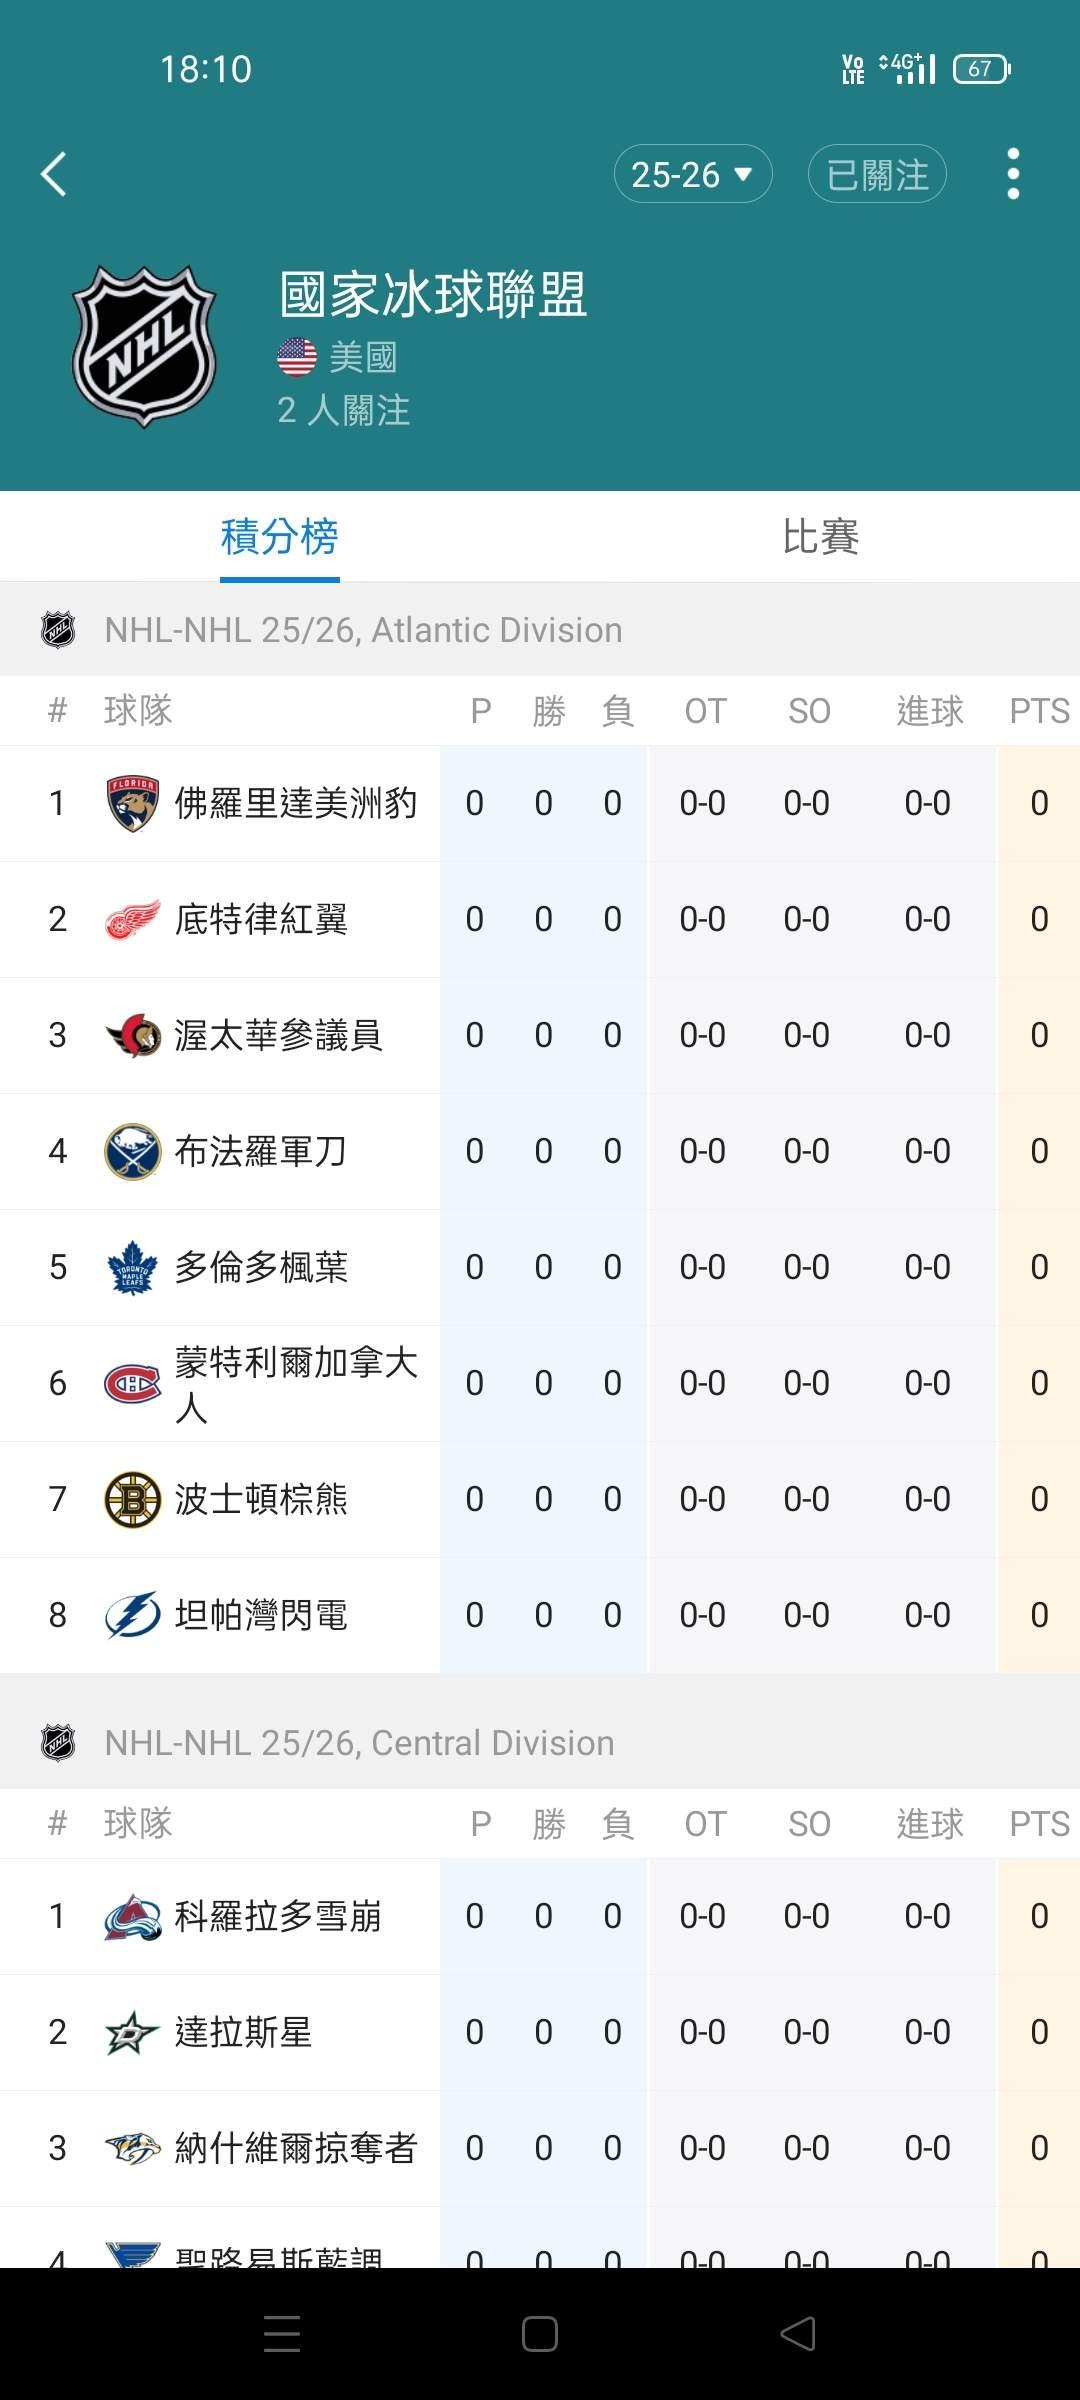This screenshot has width=1080, height=2400.
Task: Tap the large NHL shield logo
Action: click(144, 346)
